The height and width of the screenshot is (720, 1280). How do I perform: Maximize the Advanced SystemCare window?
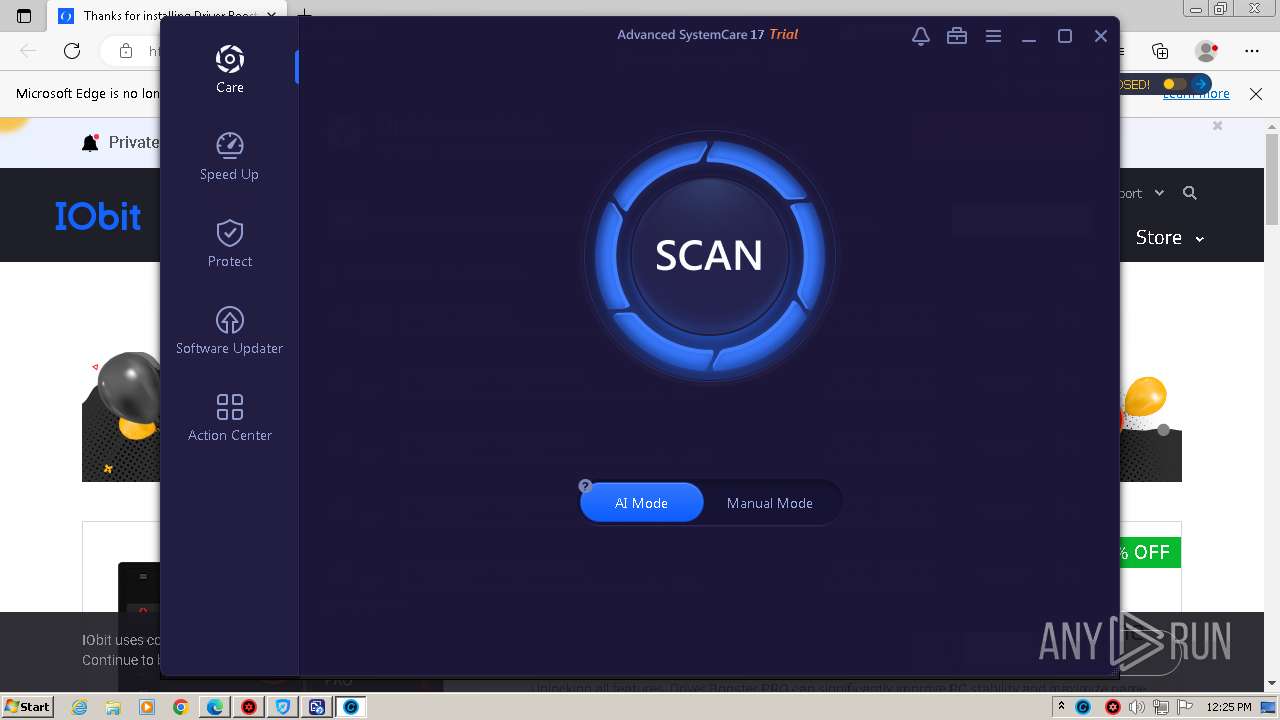[x=1065, y=36]
